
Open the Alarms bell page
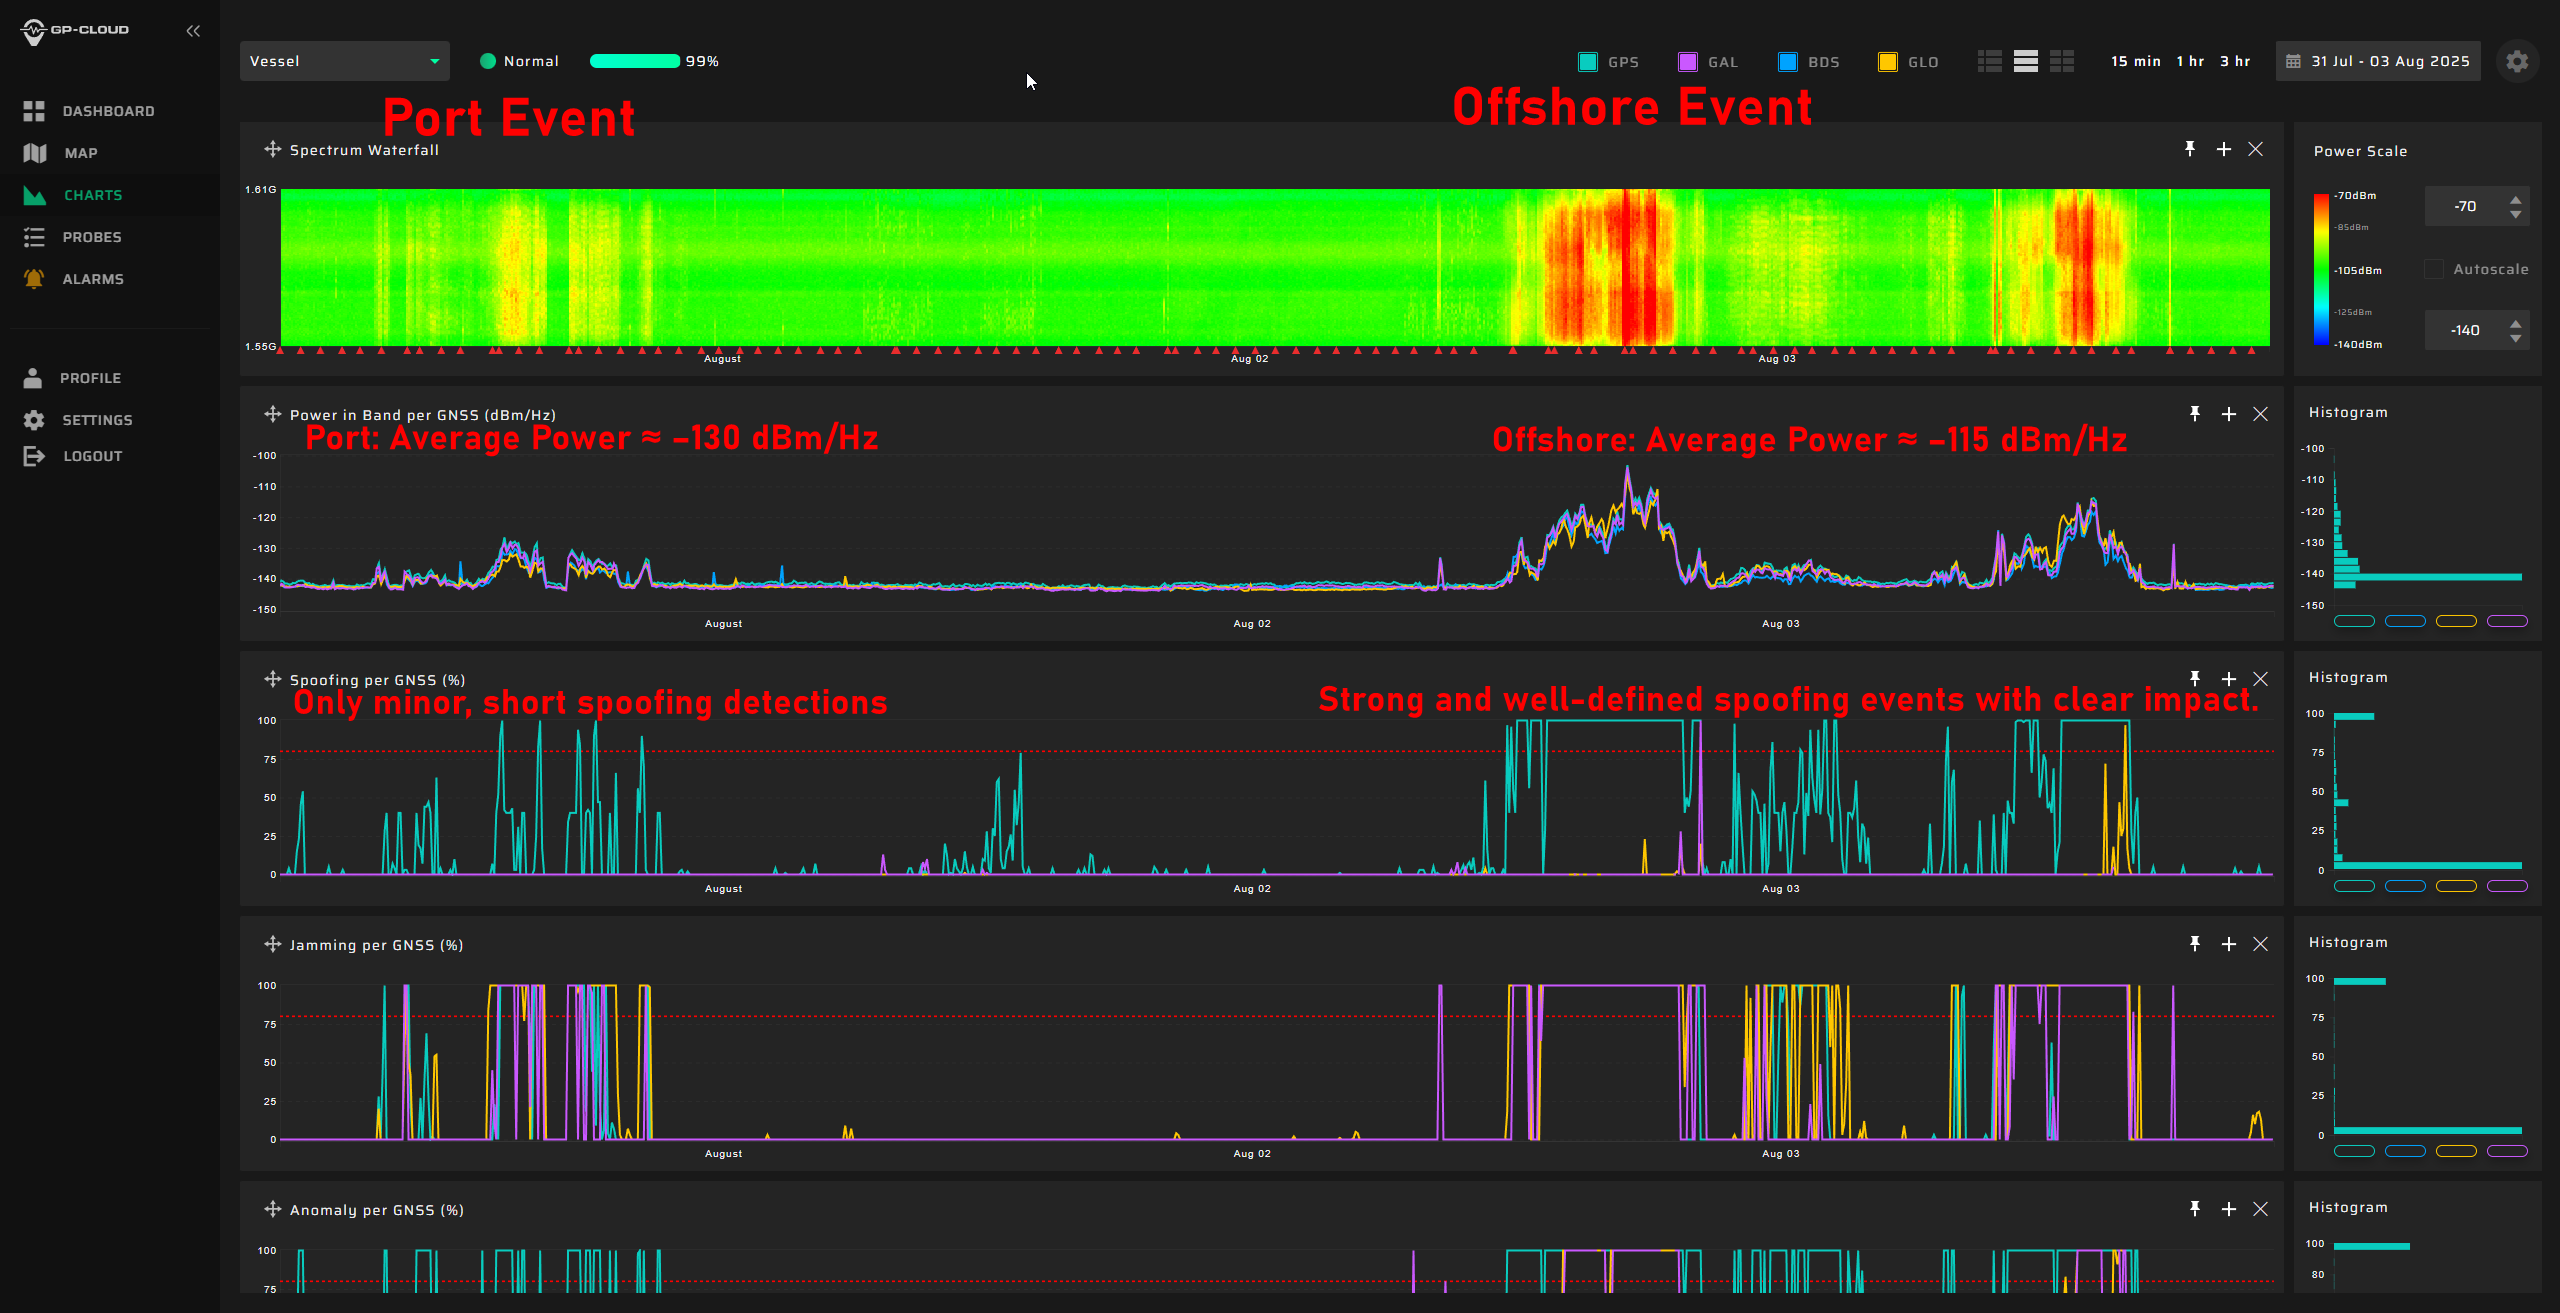point(92,279)
